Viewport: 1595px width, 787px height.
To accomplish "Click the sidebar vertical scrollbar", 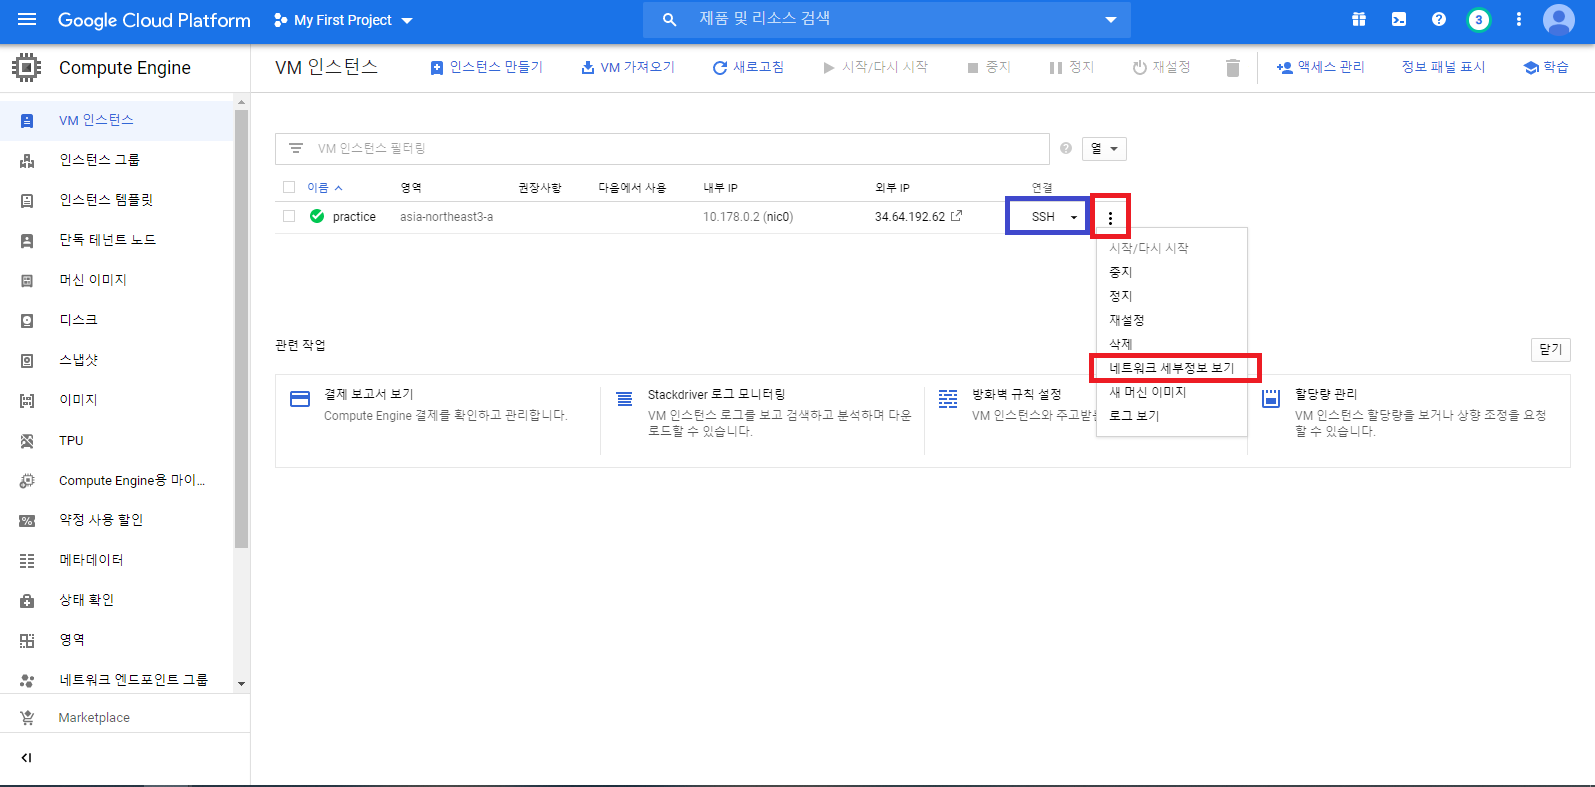I will [241, 329].
